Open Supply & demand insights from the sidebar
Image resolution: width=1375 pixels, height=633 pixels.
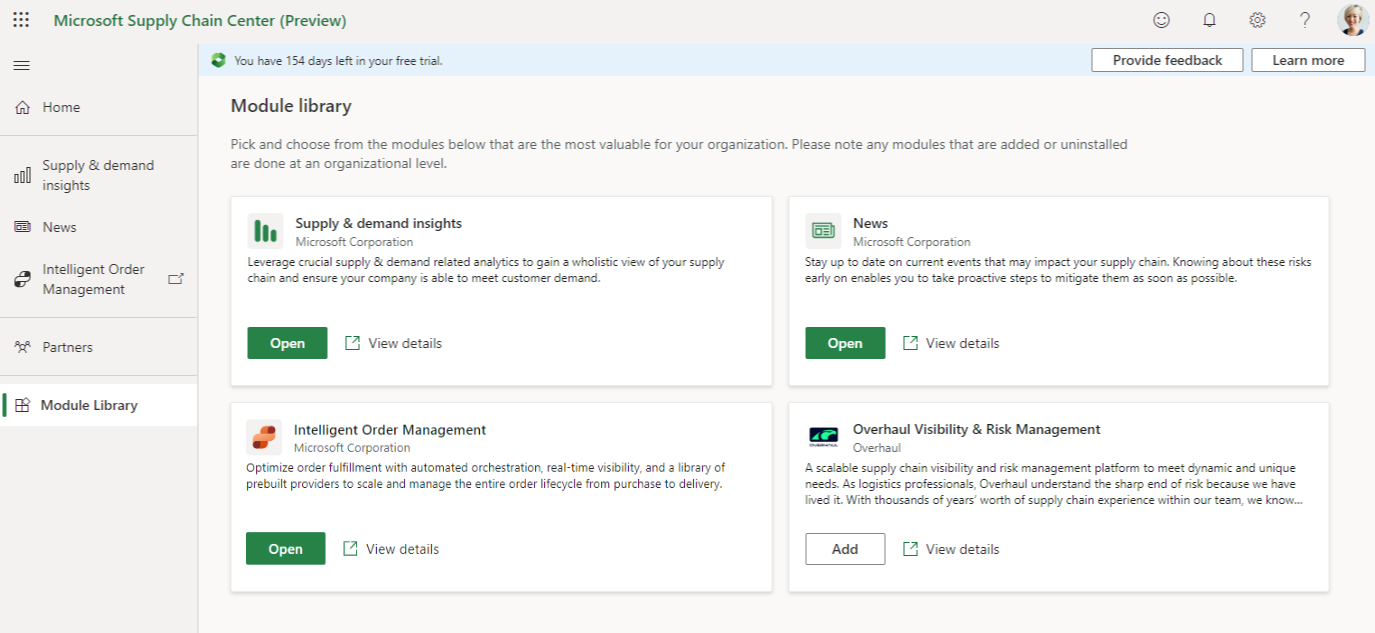click(x=98, y=176)
